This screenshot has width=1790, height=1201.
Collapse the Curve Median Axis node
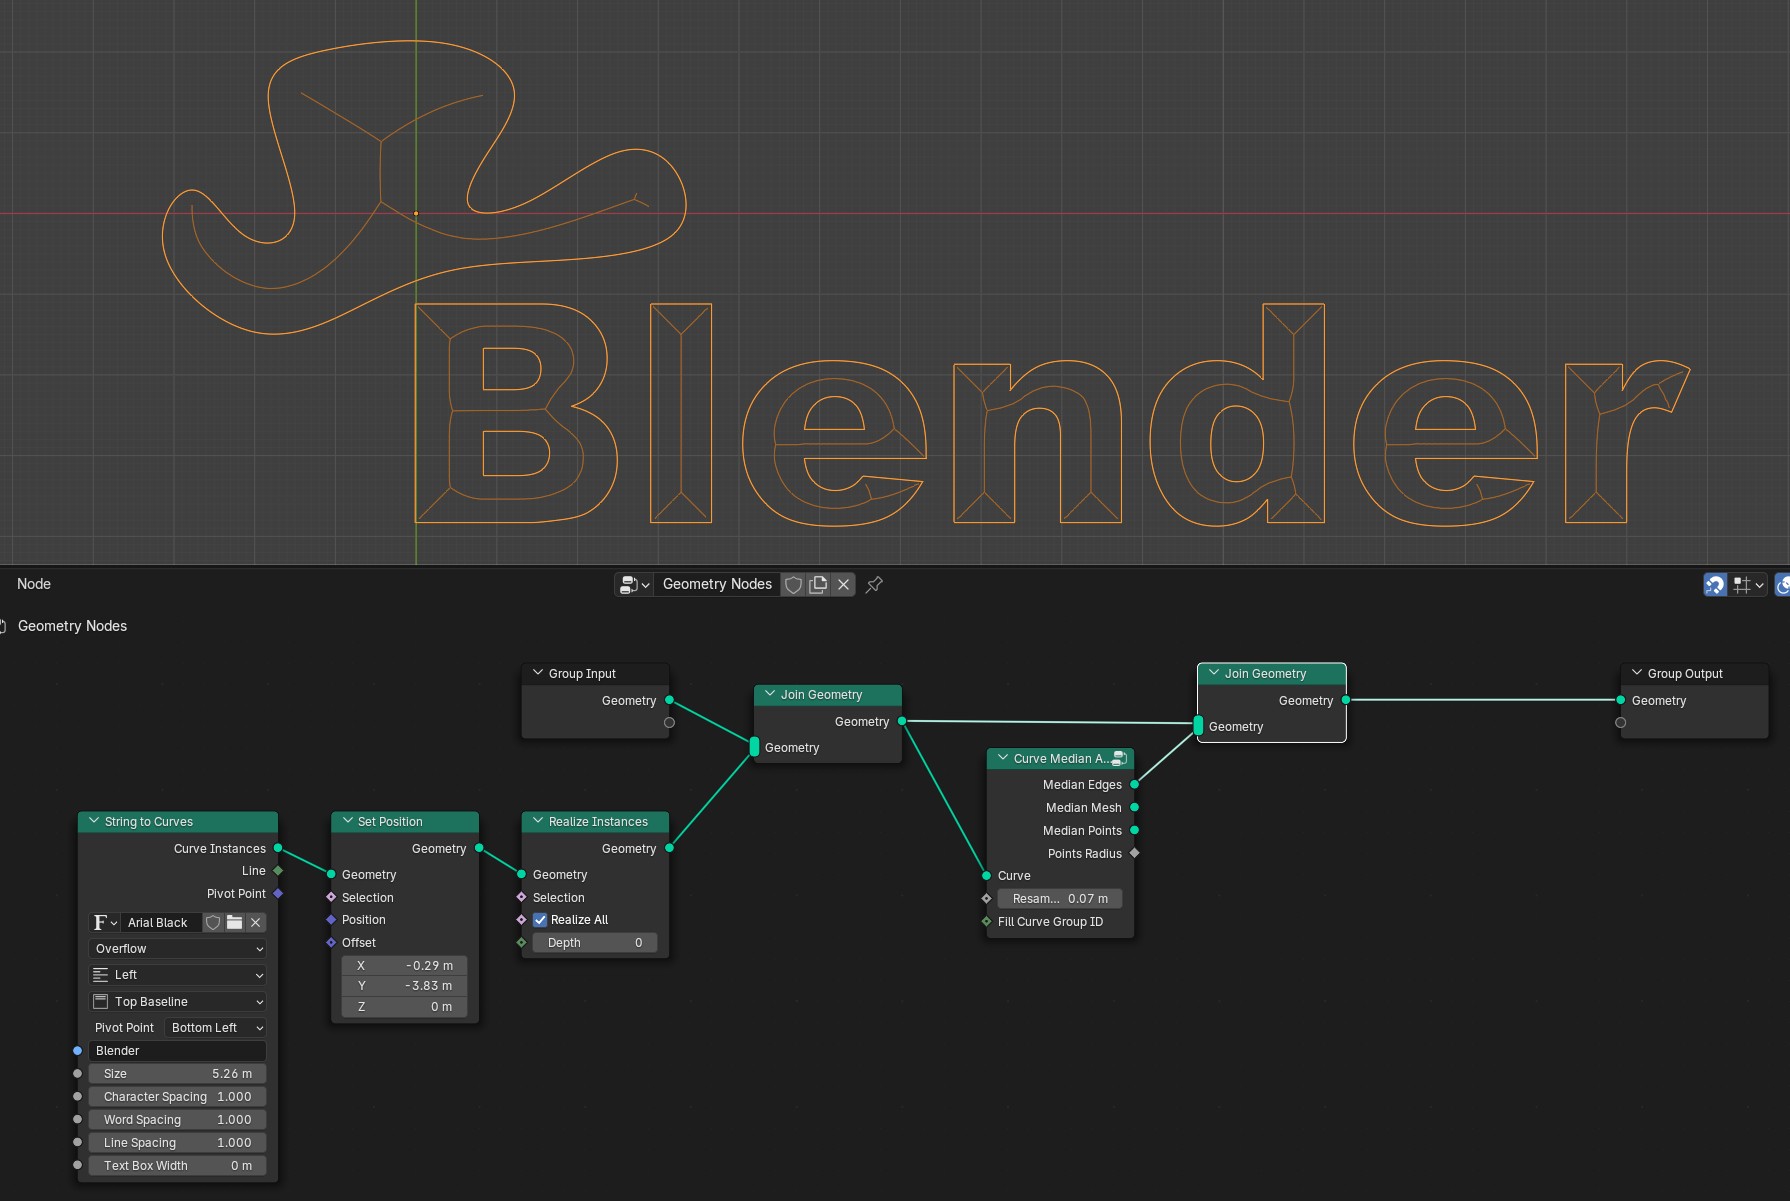tap(1003, 758)
